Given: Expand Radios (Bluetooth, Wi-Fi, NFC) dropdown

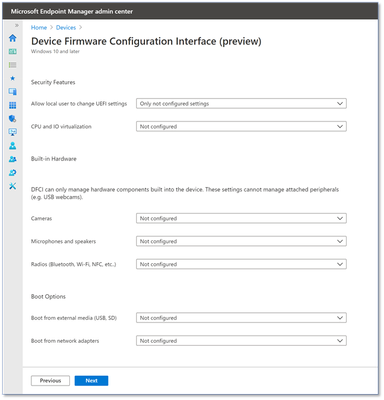Looking at the screenshot, I should (241, 264).
